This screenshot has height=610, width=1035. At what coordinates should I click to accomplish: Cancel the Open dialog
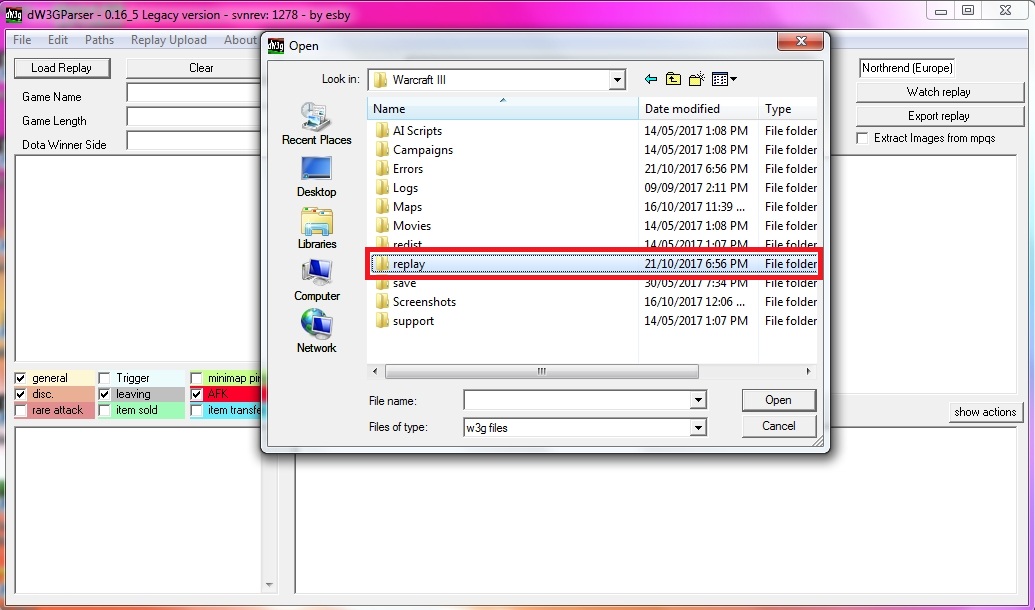tap(778, 426)
